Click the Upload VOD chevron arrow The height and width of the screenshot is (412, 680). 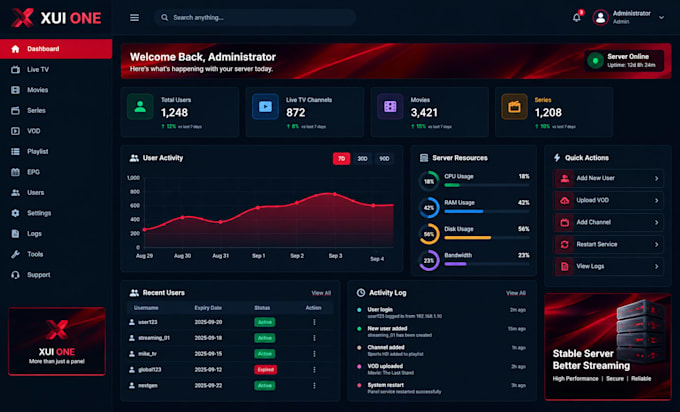click(x=657, y=200)
